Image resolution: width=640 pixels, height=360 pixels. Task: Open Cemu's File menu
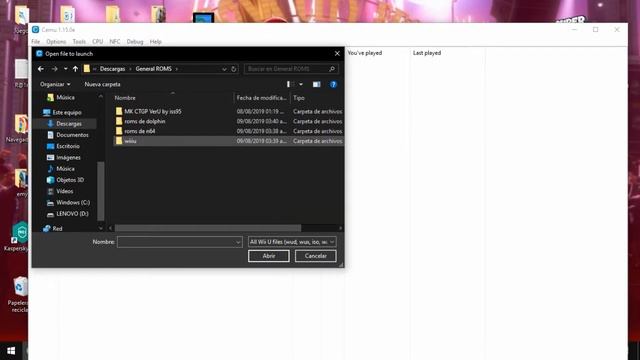click(x=36, y=42)
